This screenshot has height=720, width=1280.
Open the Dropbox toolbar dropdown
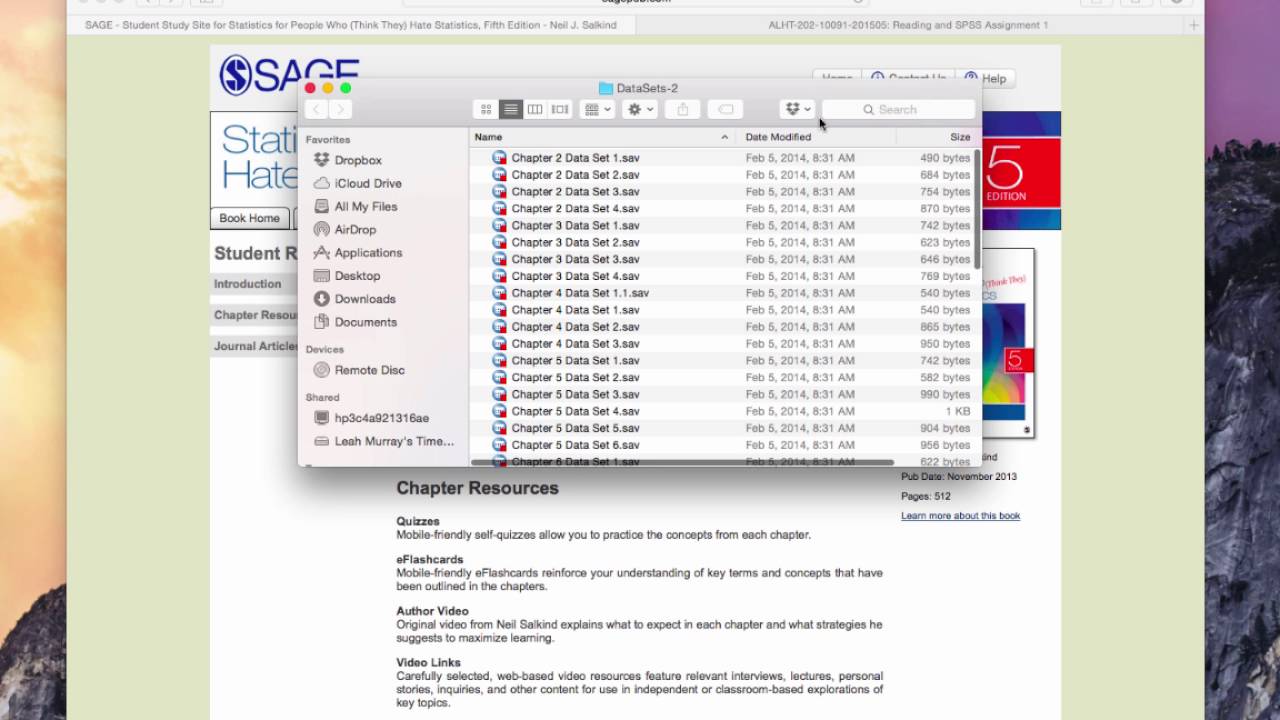[798, 109]
